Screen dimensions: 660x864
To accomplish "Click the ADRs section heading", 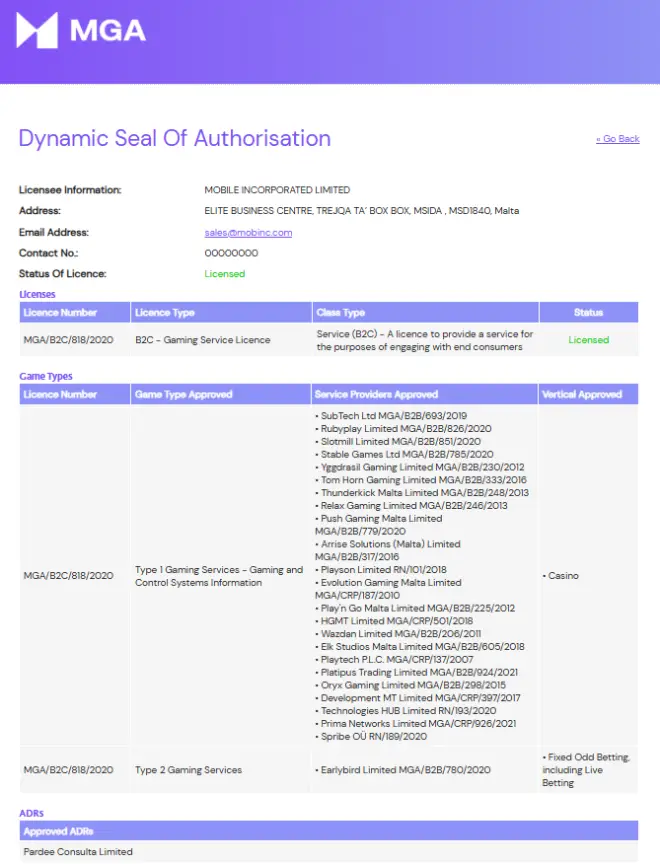I will coord(31,813).
